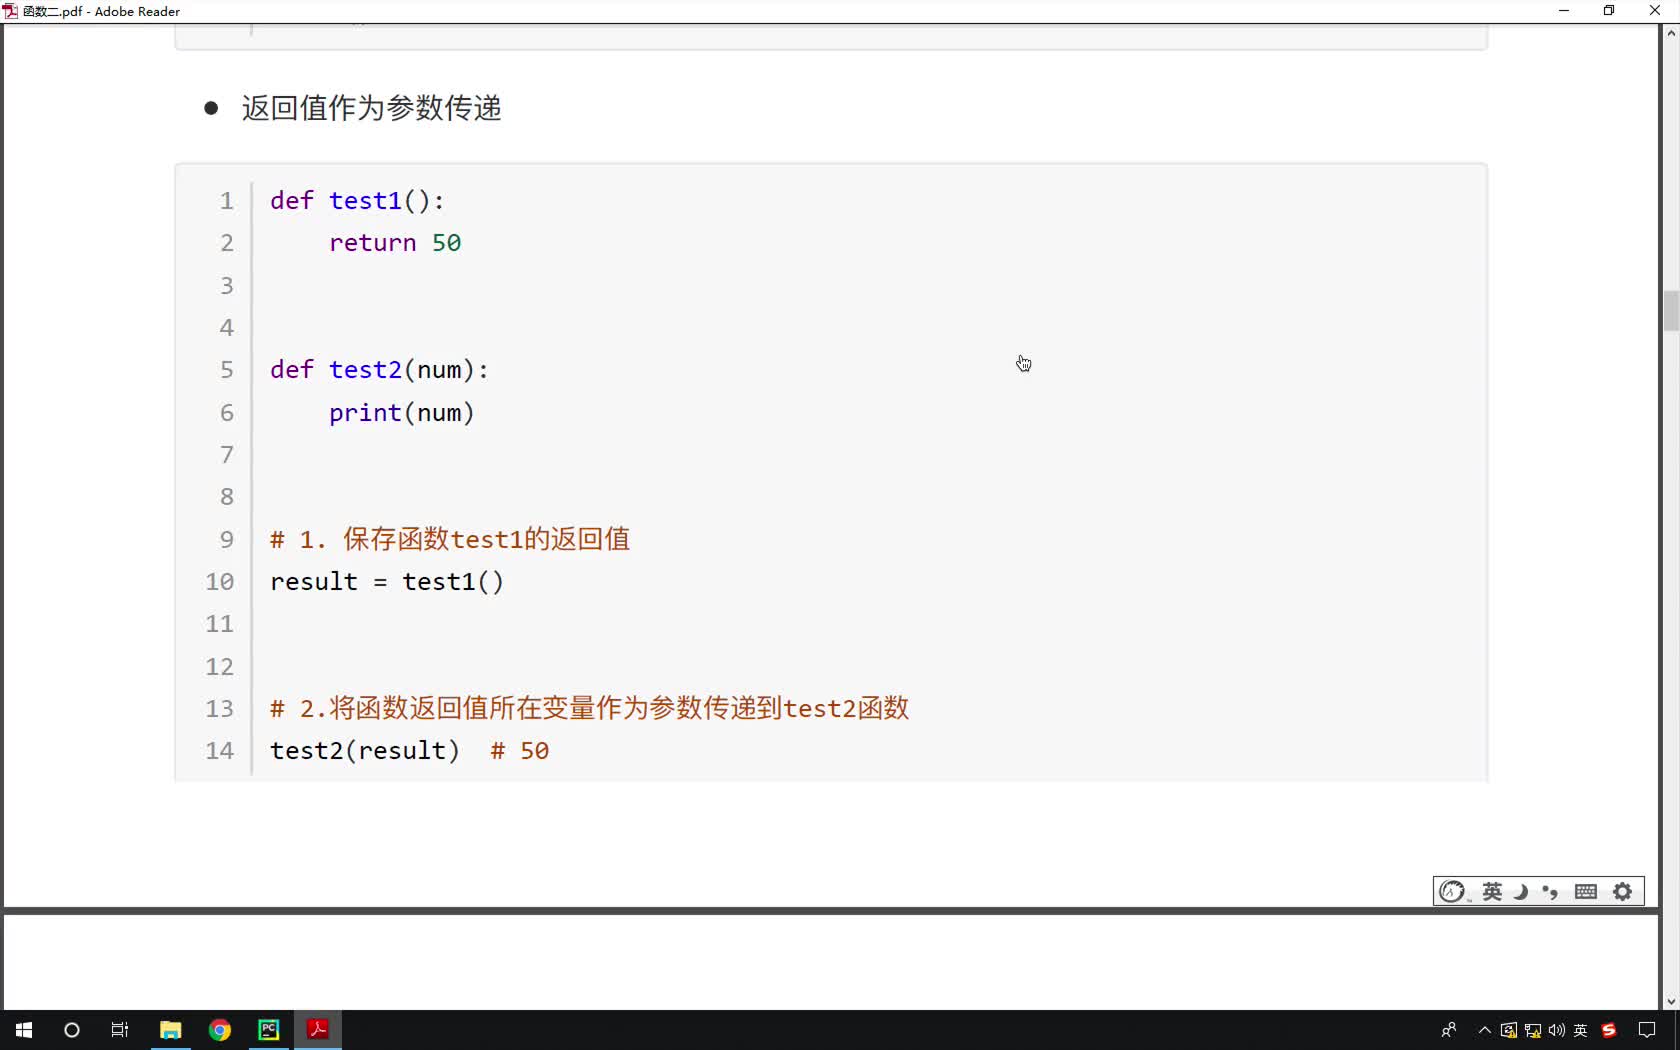Minimize the Adobe Reader window
The height and width of the screenshot is (1050, 1680).
coord(1564,11)
